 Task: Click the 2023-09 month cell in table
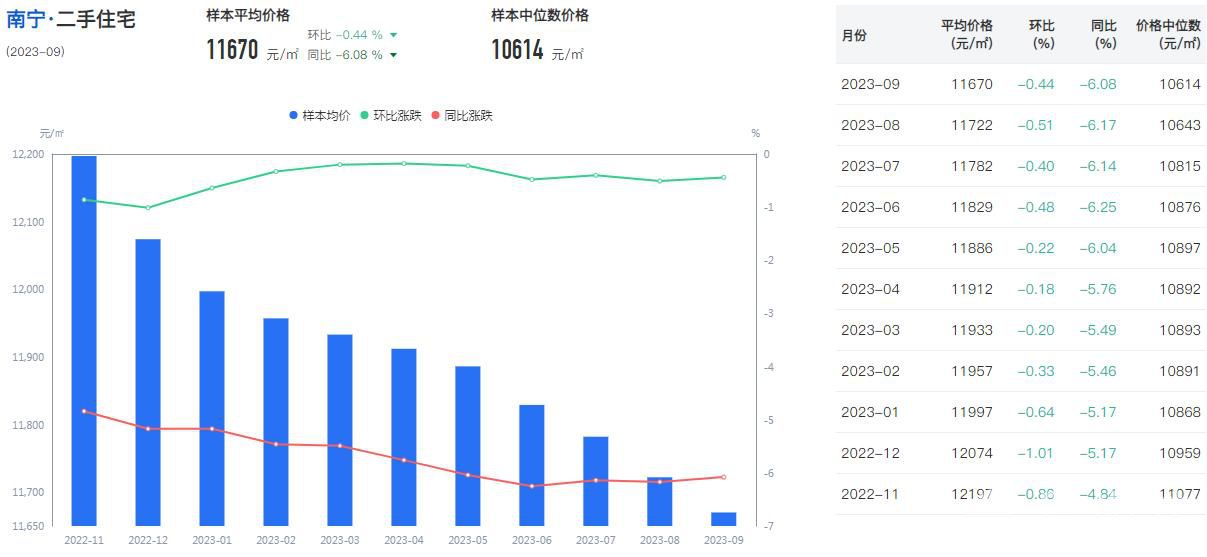point(870,84)
